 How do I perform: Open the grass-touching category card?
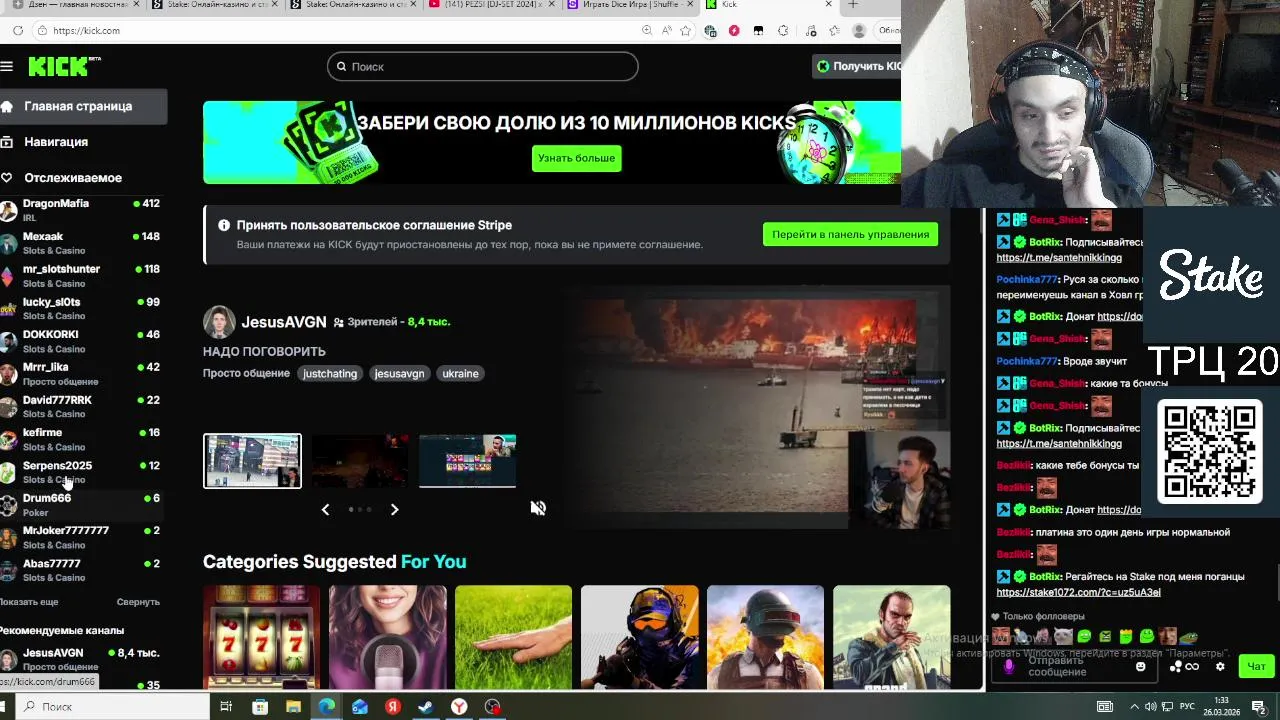513,638
